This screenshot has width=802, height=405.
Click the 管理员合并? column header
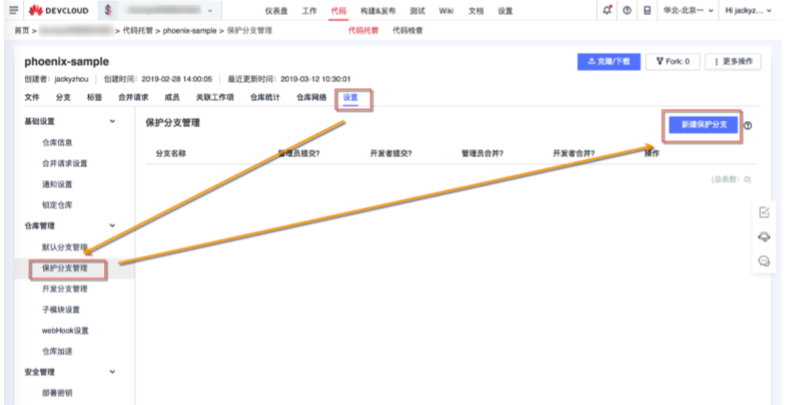point(482,153)
